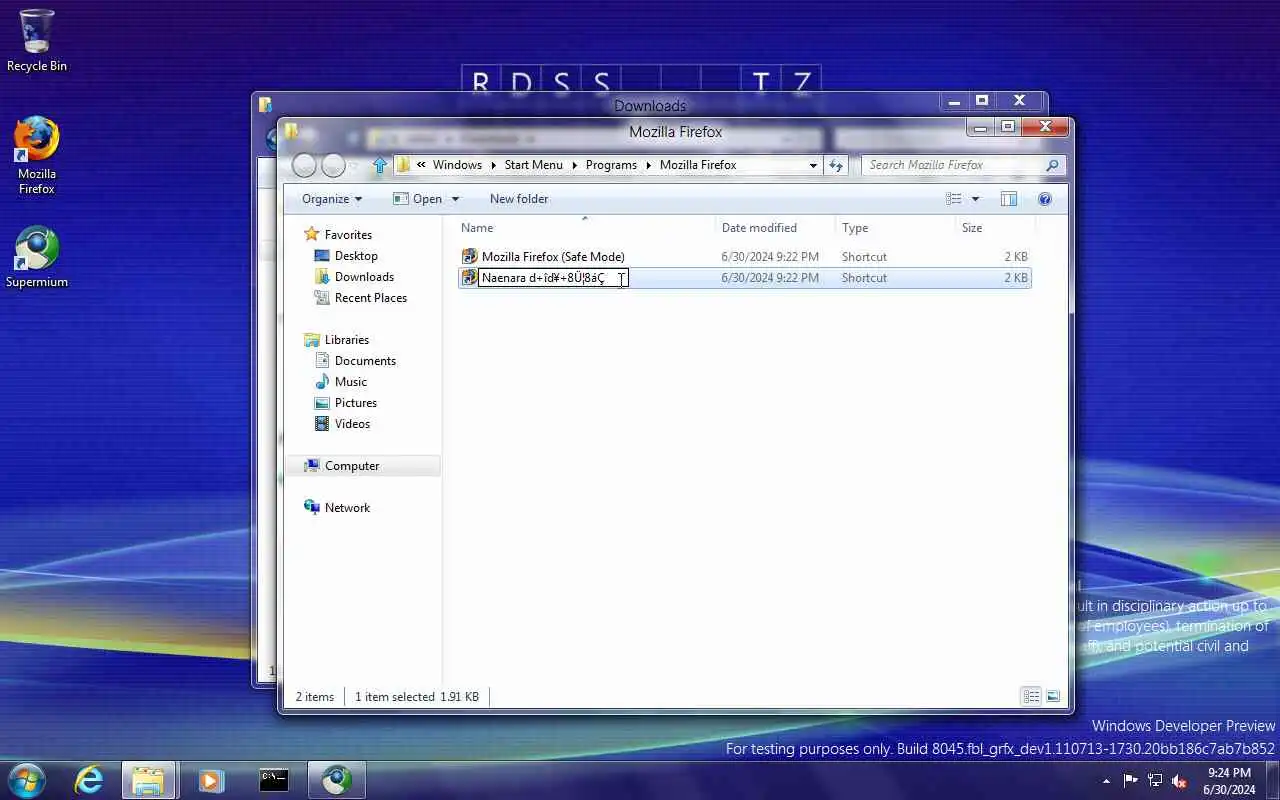1280x800 pixels.
Task: Sort by the Size column header
Action: click(995, 228)
